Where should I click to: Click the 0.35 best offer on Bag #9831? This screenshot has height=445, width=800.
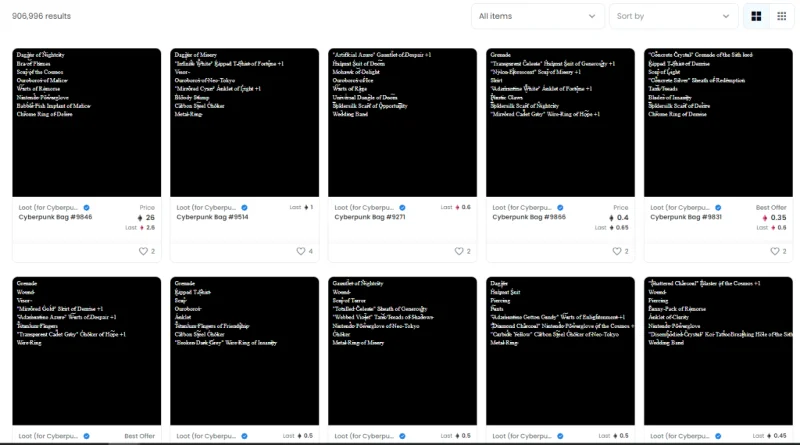(774, 217)
